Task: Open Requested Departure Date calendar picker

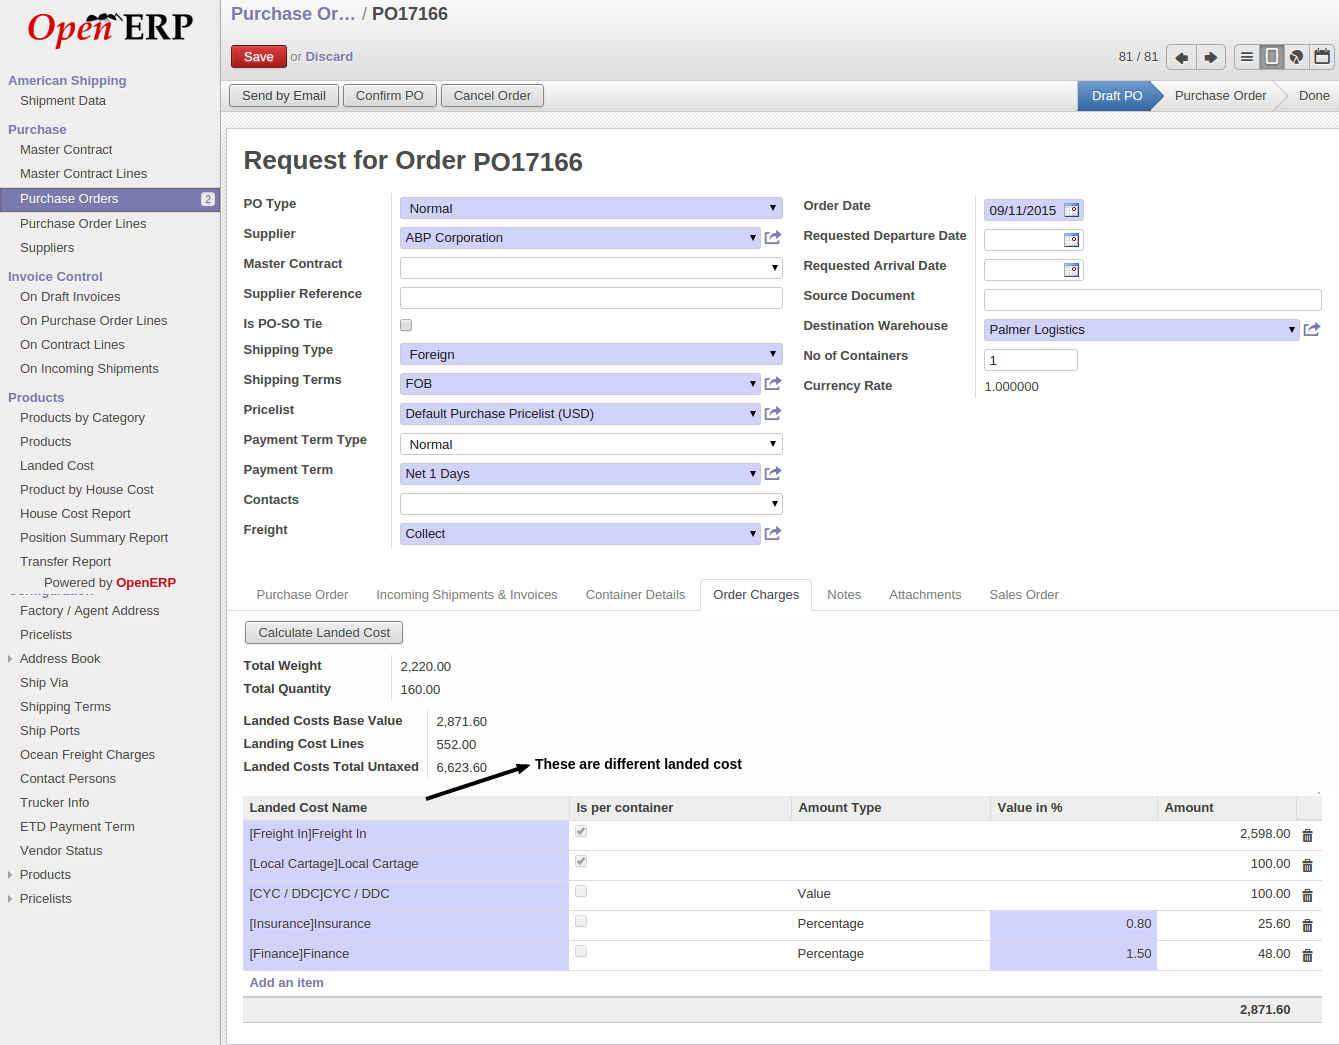Action: pyautogui.click(x=1072, y=240)
